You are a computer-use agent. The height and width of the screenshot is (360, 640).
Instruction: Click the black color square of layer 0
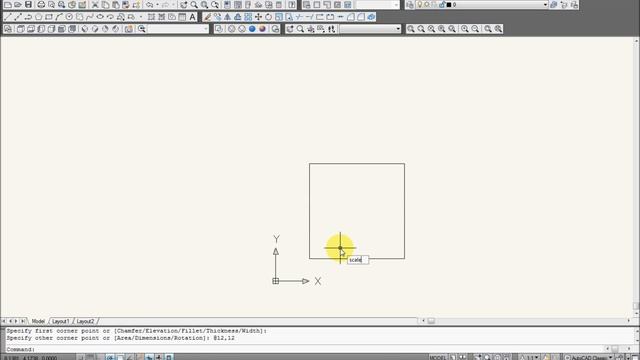[x=449, y=5]
